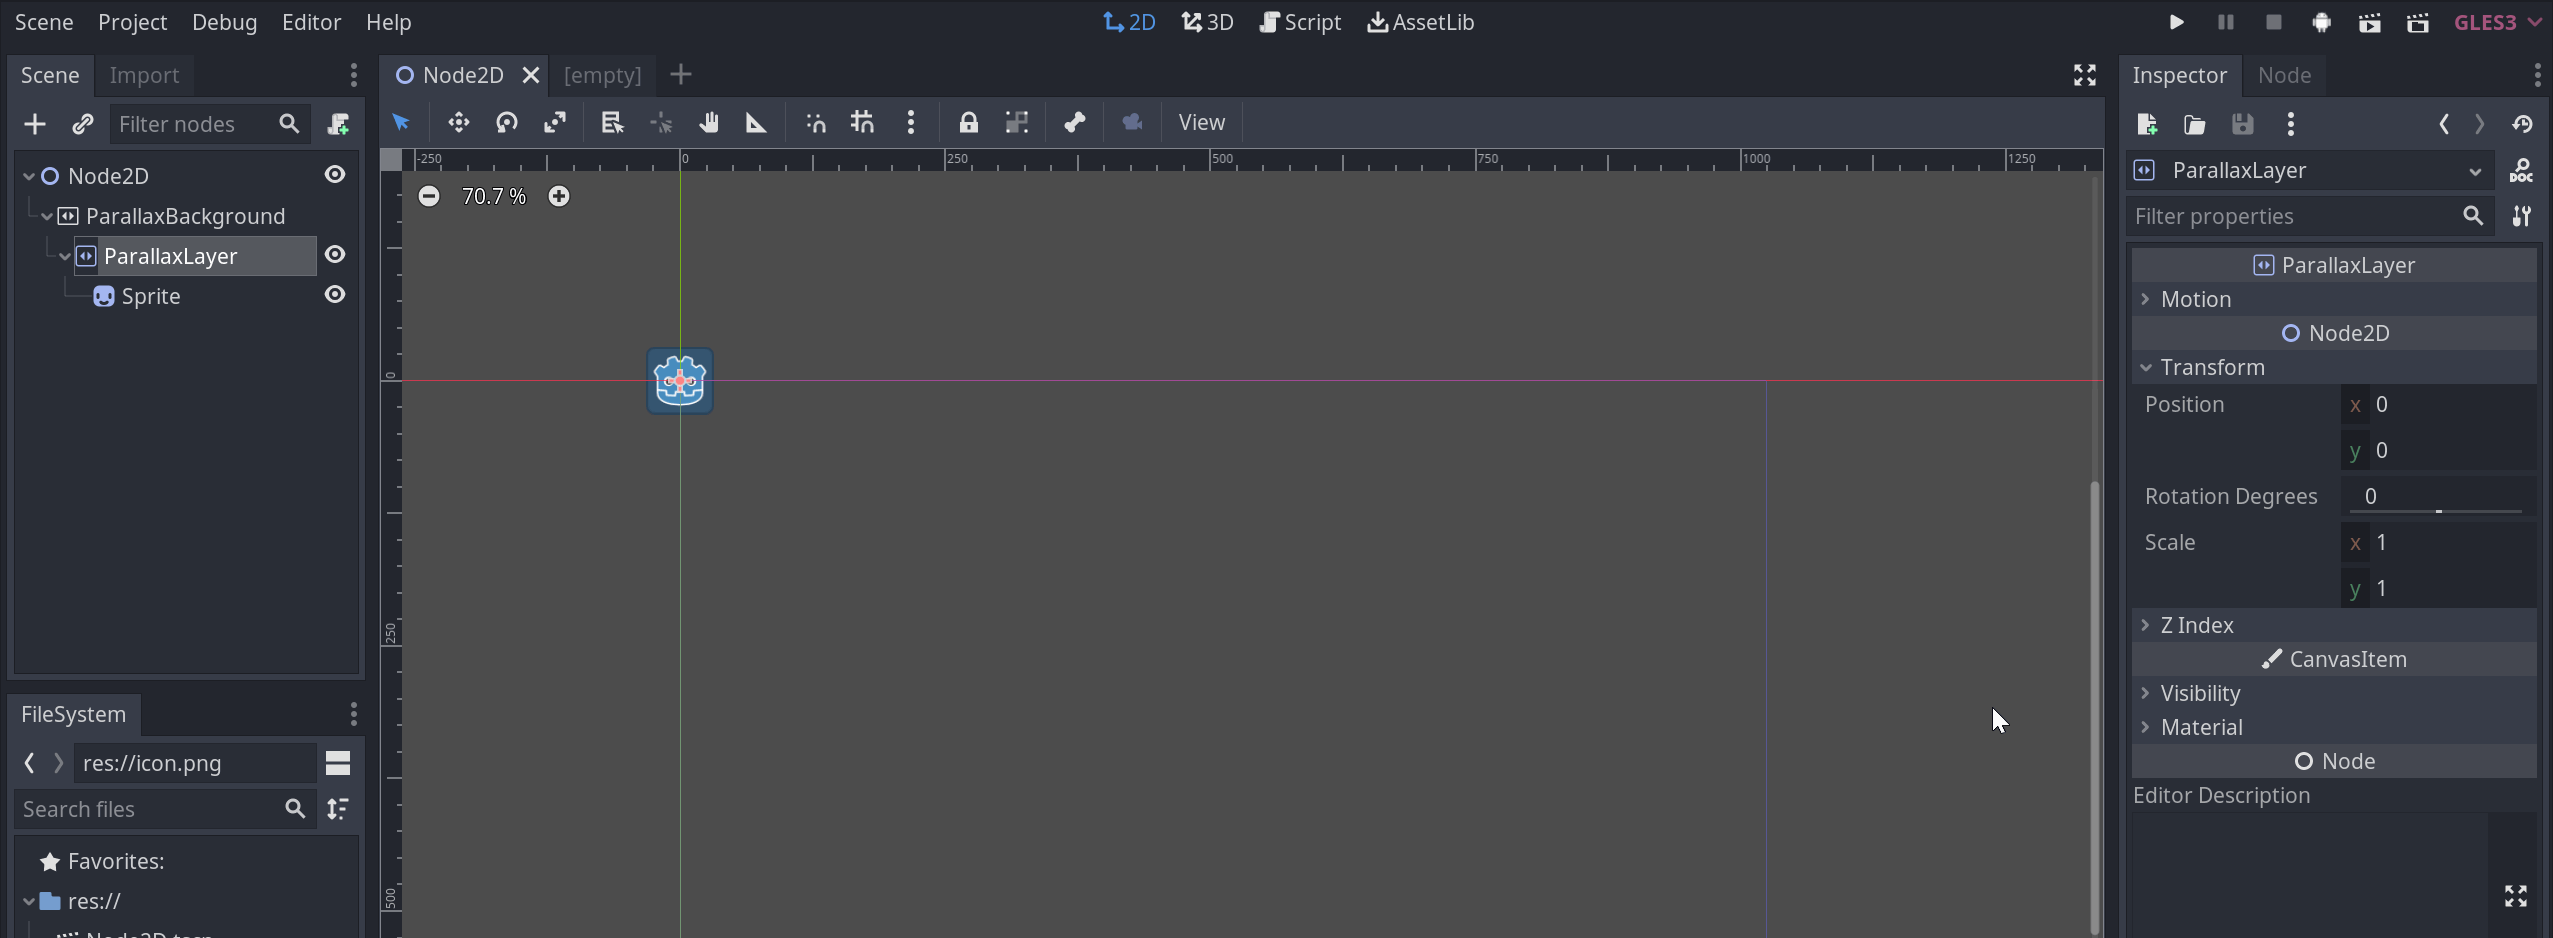Viewport: 2553px width, 938px height.
Task: Hide the Sprite node
Action: click(x=335, y=294)
